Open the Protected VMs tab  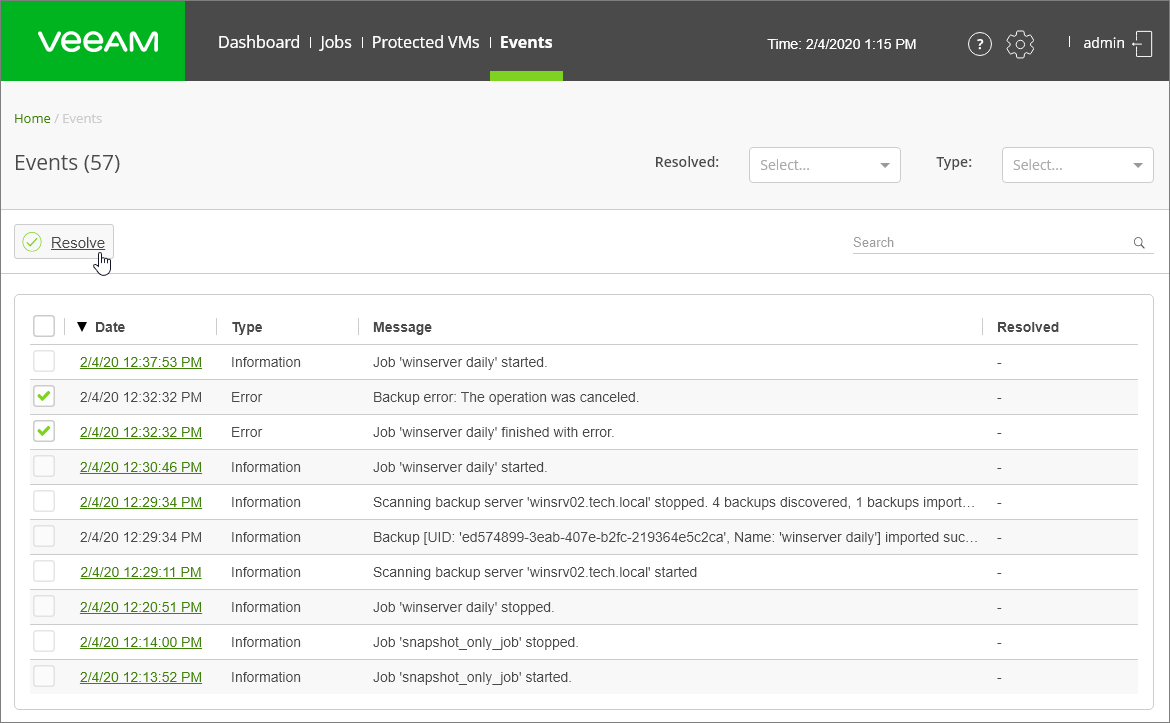pos(426,42)
